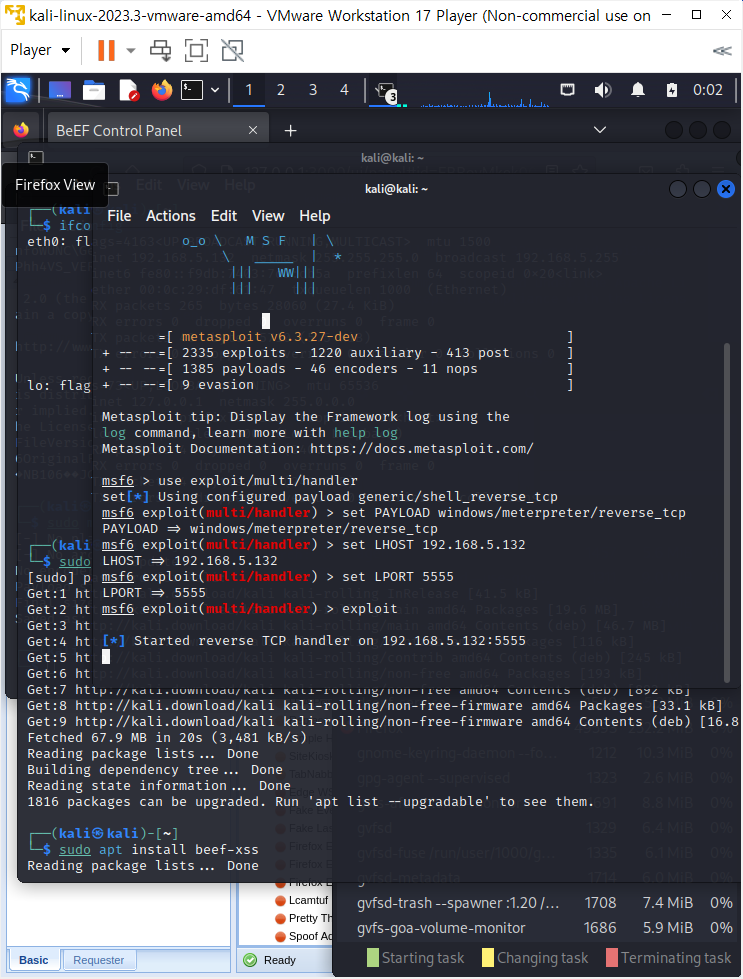Click PID 1708 in Task Manager
Screen dimensions: 743x979
(600, 903)
